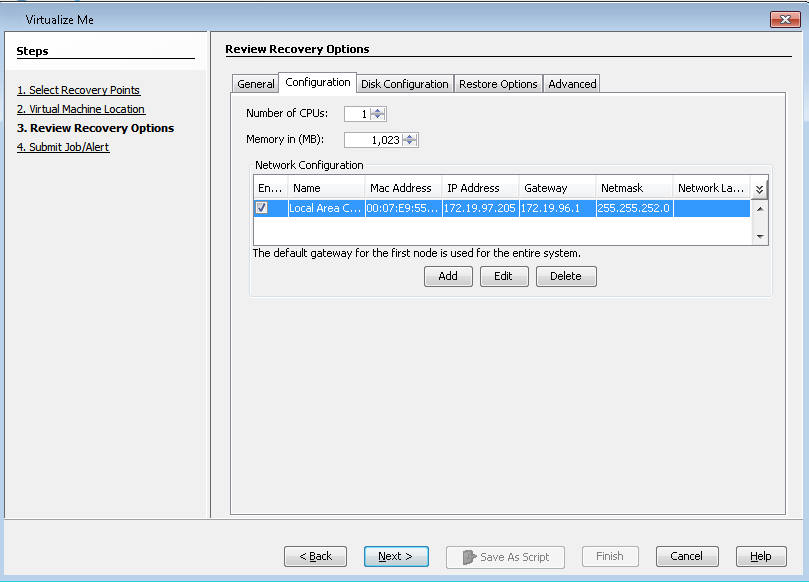The height and width of the screenshot is (582, 809).
Task: Edit the selected network configuration
Action: [x=504, y=276]
